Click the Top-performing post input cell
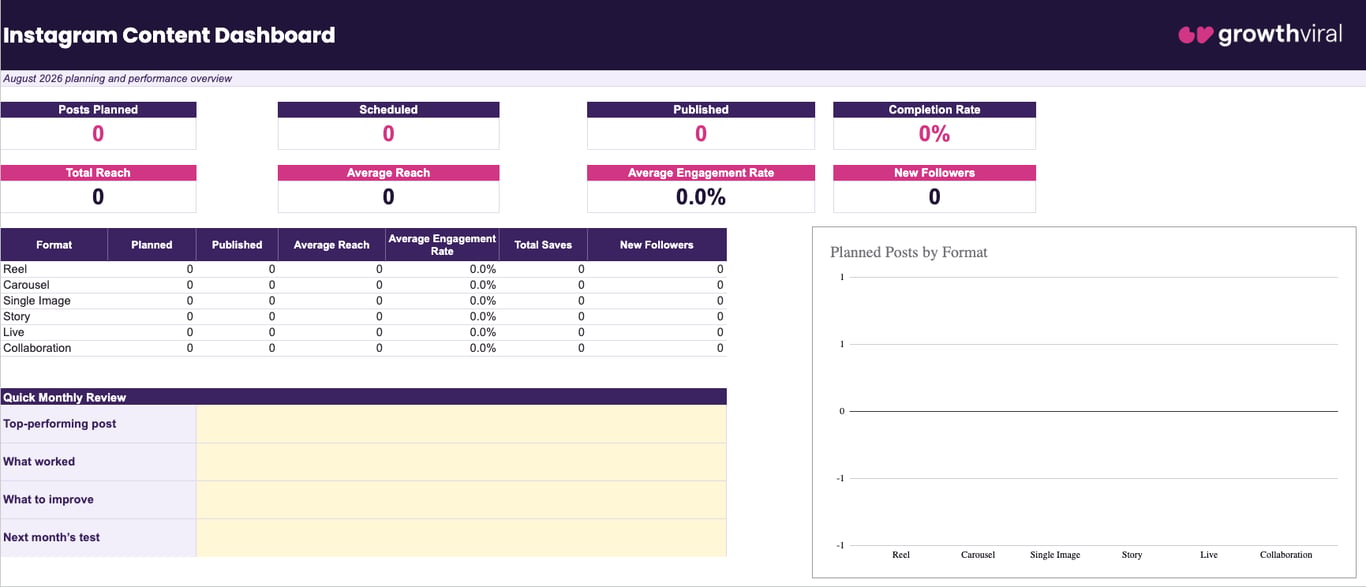Viewport: 1366px width, 587px height. [461, 424]
